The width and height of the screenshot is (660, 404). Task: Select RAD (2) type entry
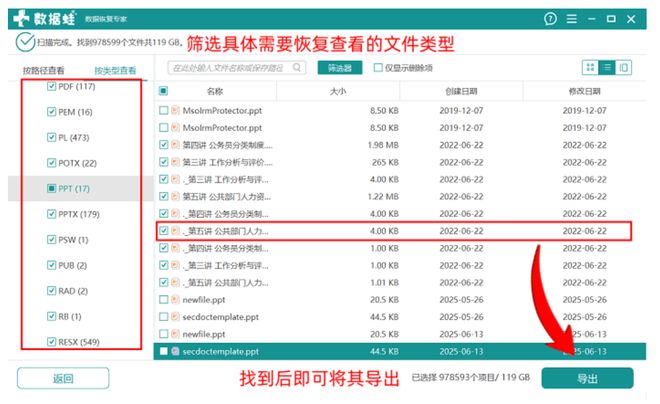pyautogui.click(x=73, y=291)
